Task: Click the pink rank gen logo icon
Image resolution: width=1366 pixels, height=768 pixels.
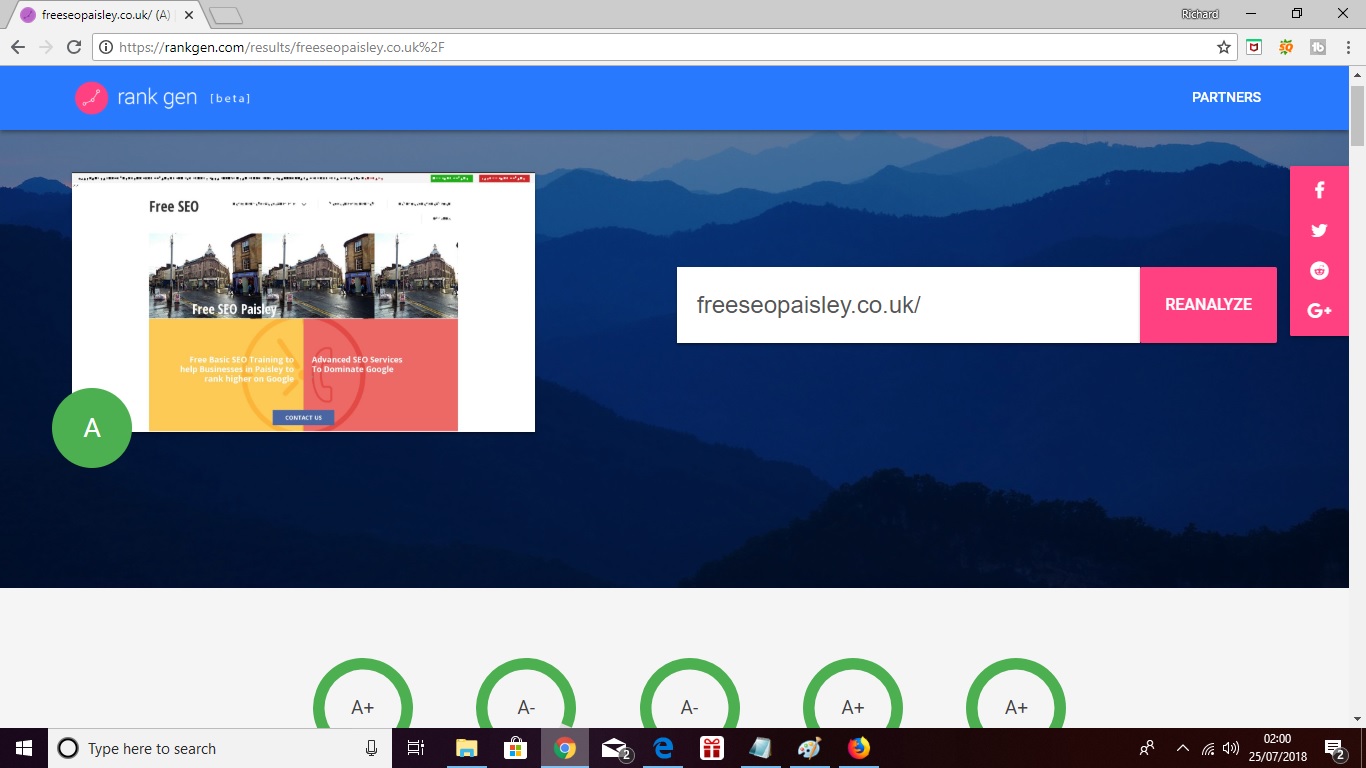Action: (x=91, y=98)
